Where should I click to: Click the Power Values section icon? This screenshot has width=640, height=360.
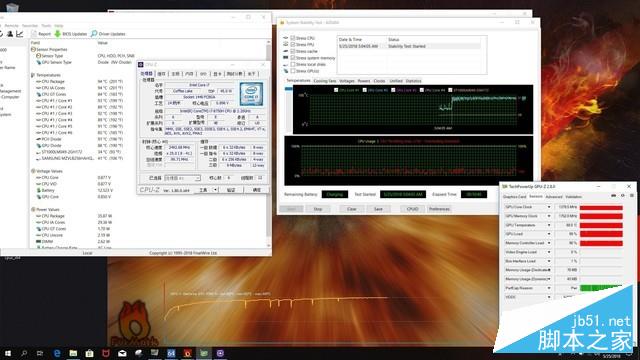33,209
